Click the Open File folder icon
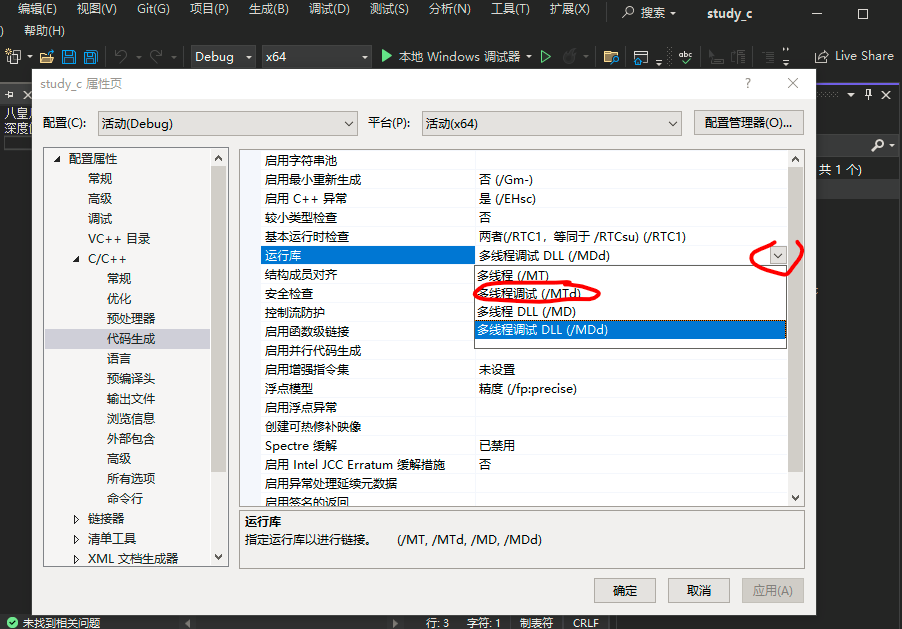Image resolution: width=902 pixels, height=629 pixels. (x=46, y=57)
